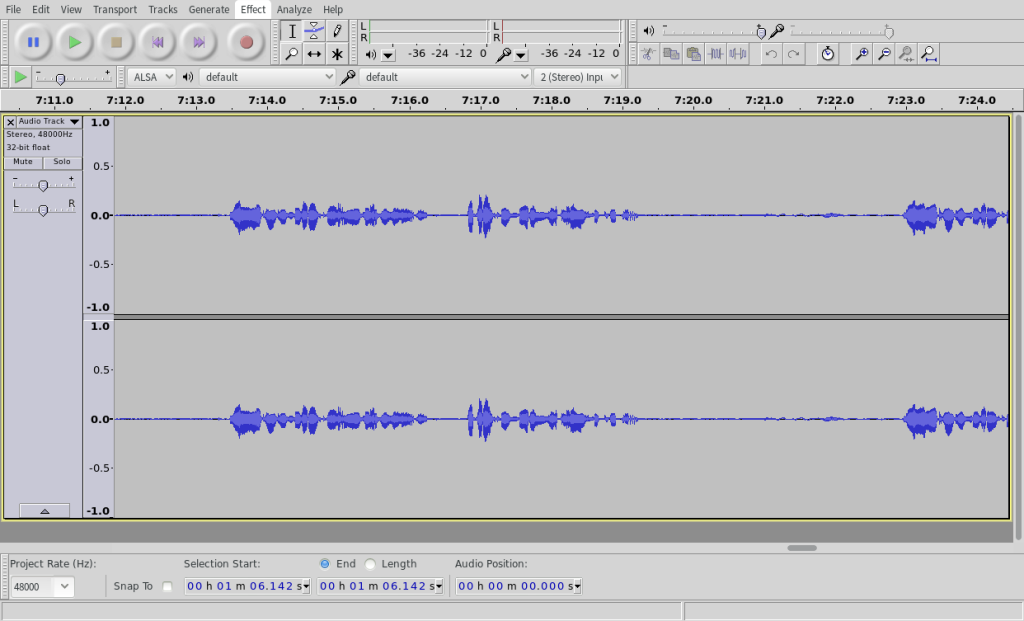The width and height of the screenshot is (1024, 621).
Task: Select the Draw (pencil) tool
Action: [337, 31]
